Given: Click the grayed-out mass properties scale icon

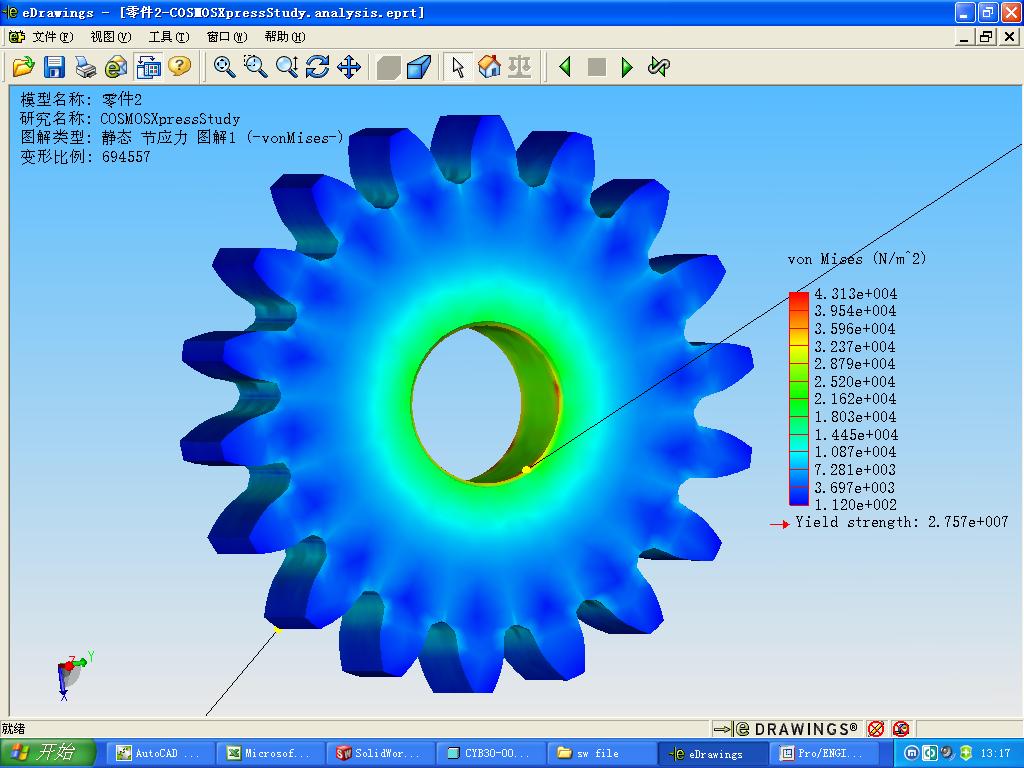Looking at the screenshot, I should (x=520, y=67).
